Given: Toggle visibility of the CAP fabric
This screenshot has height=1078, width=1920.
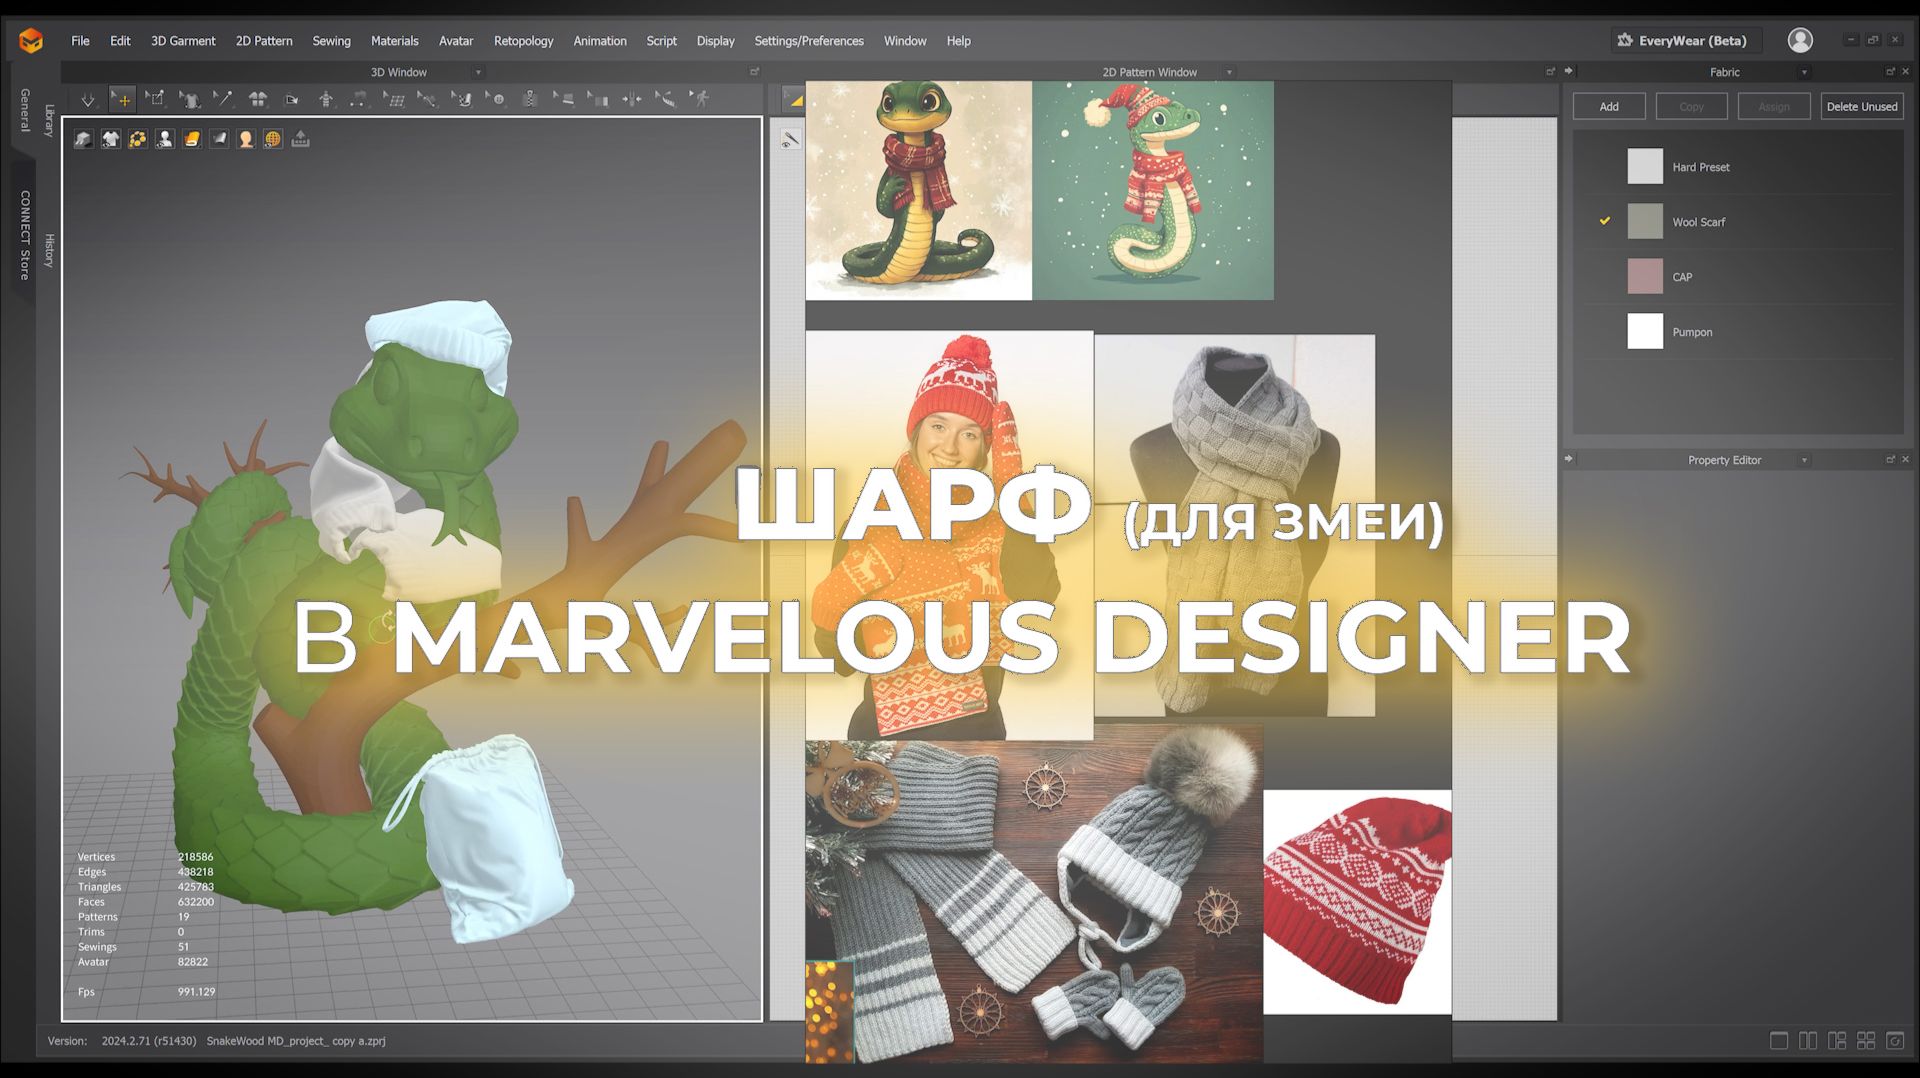Looking at the screenshot, I should click(1606, 276).
